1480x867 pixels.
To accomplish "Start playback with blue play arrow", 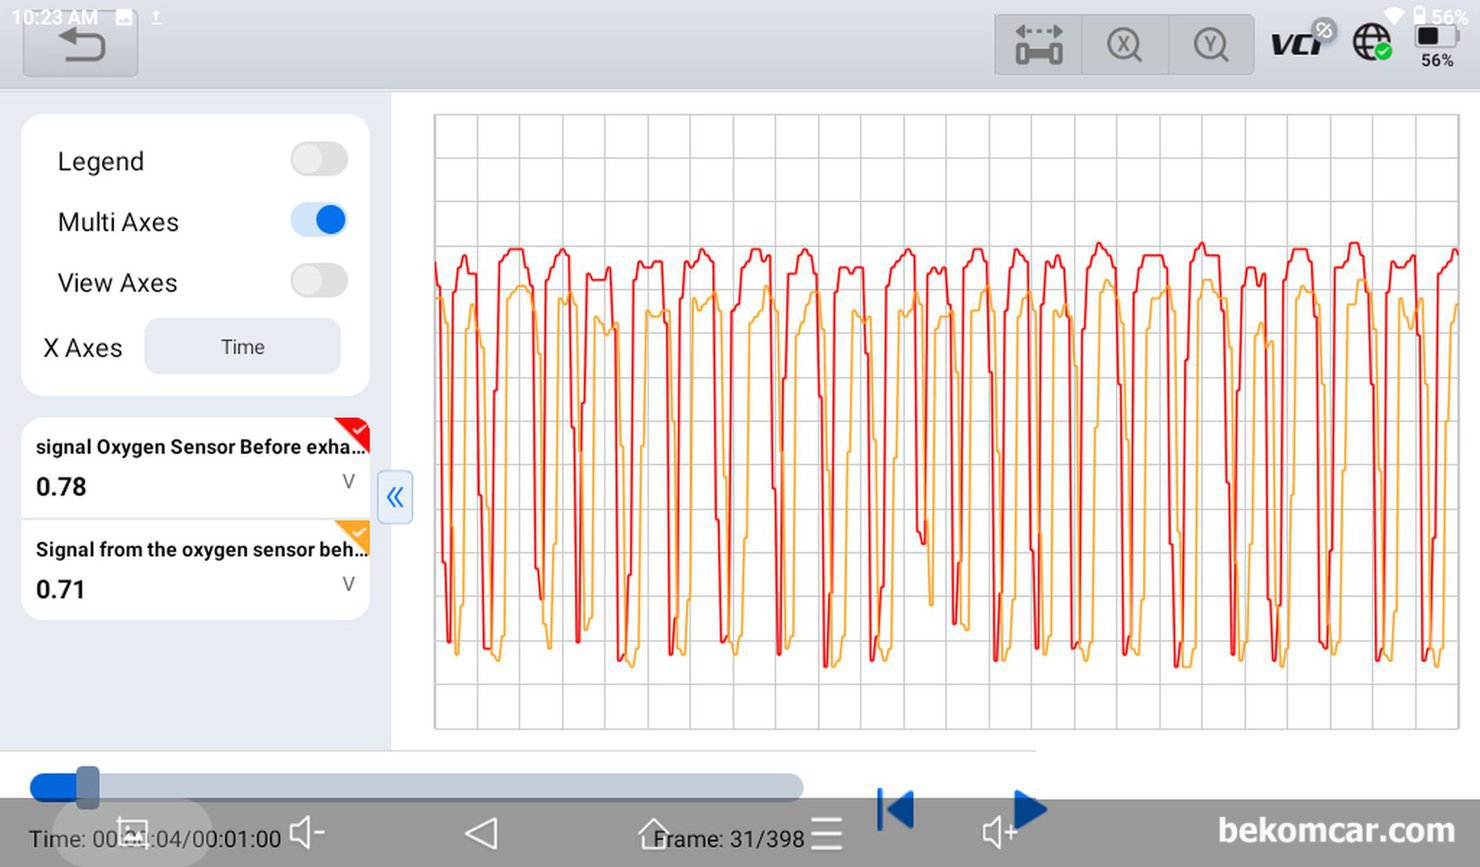I will click(1029, 808).
